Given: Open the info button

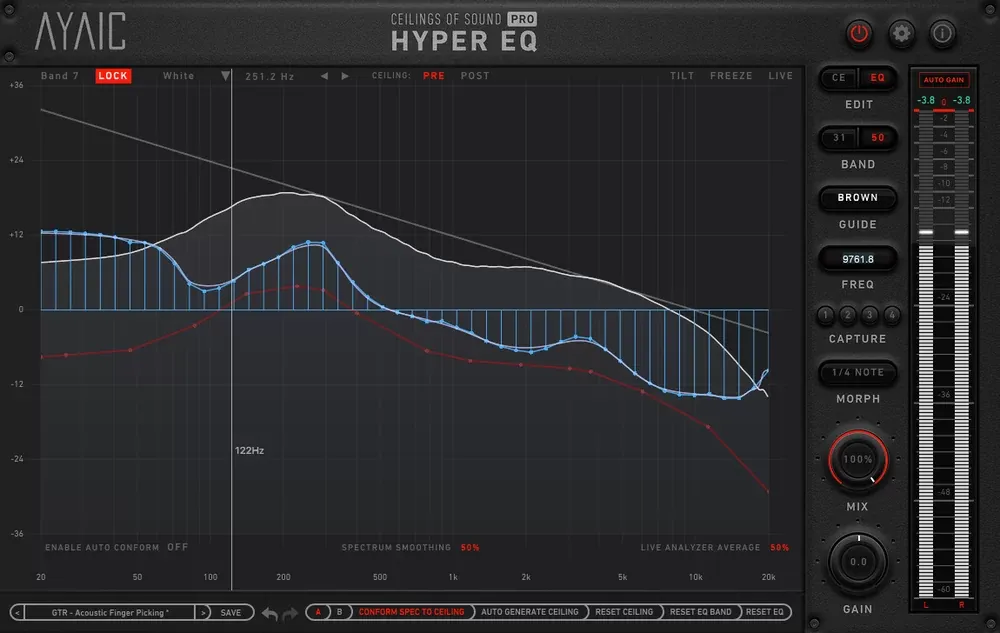Looking at the screenshot, I should [943, 33].
